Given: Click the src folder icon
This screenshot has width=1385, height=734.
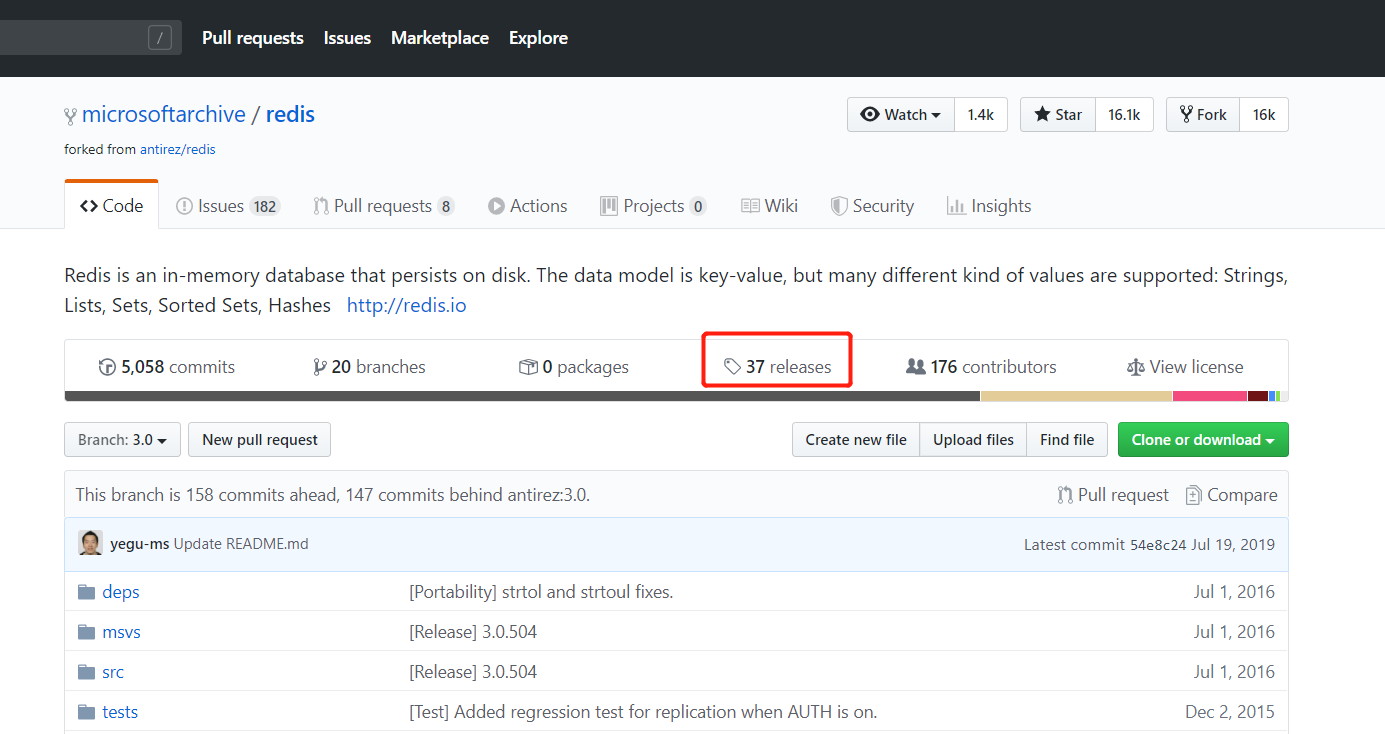Looking at the screenshot, I should click(x=87, y=672).
